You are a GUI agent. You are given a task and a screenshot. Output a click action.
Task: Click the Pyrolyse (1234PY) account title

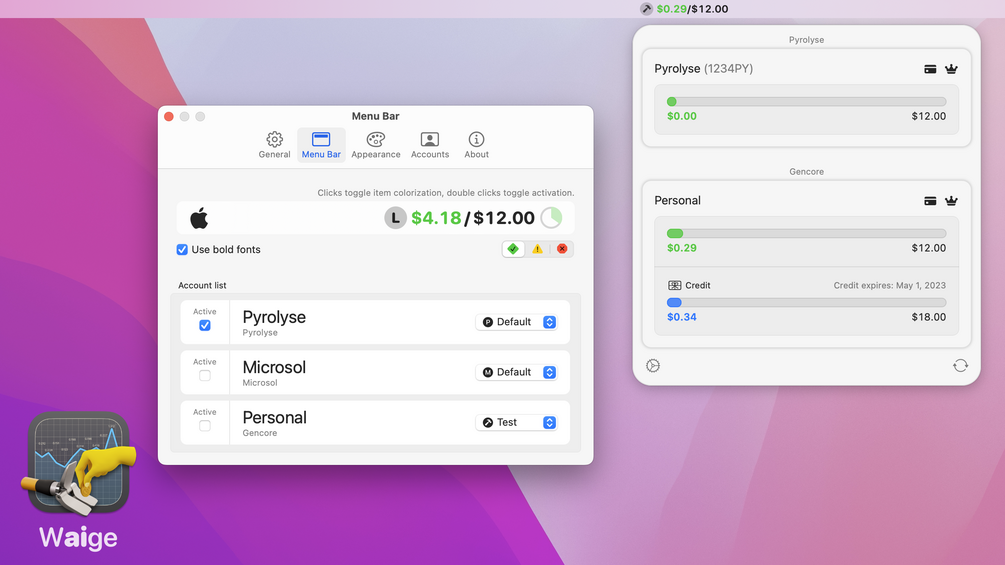pos(703,69)
